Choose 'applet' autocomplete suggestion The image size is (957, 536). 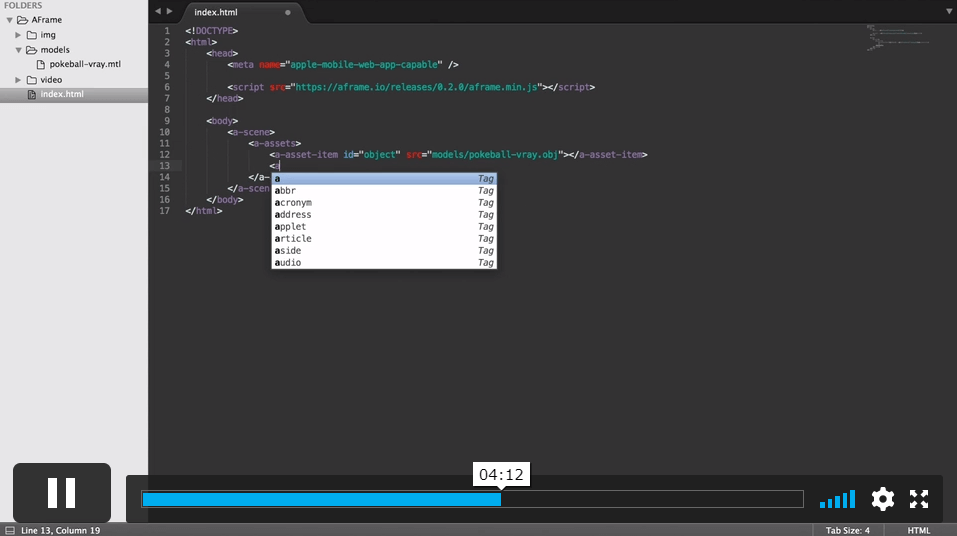coord(384,226)
